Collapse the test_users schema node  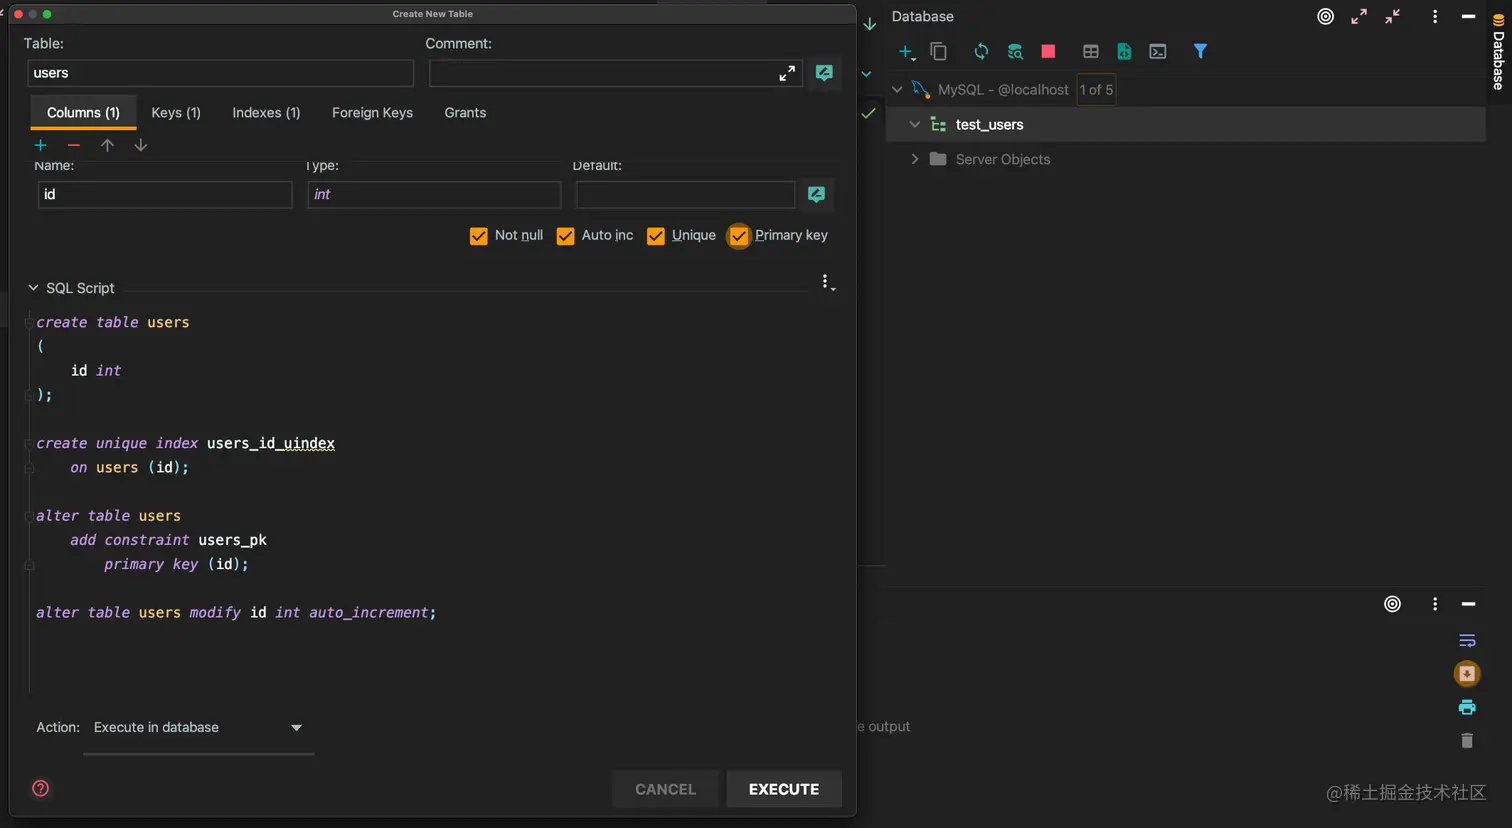pos(914,125)
